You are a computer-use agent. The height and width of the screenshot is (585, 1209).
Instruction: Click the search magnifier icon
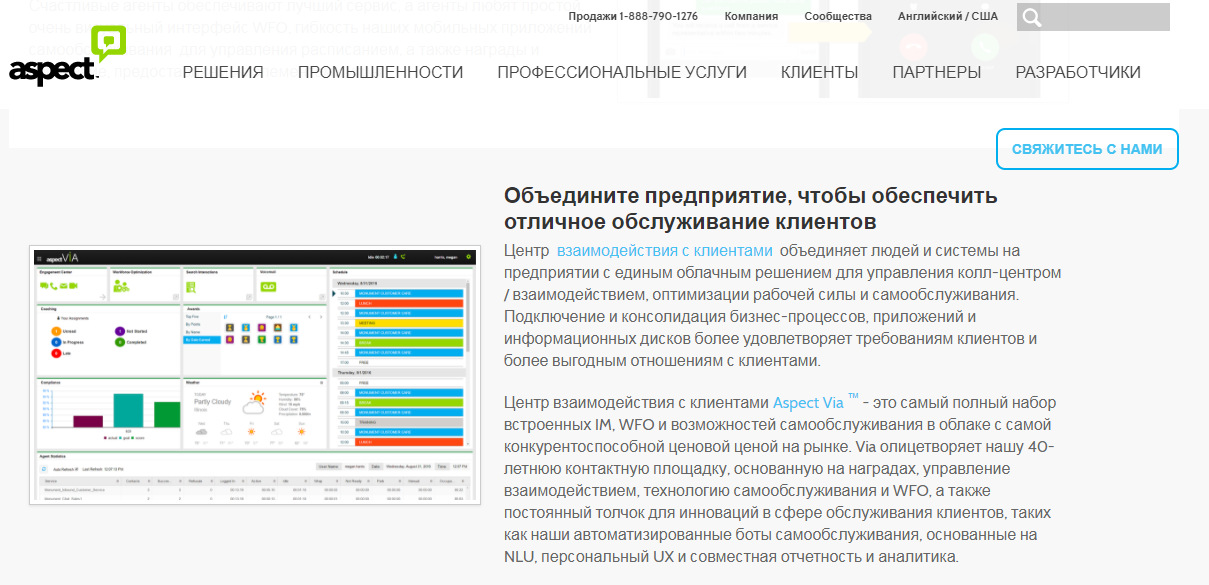[1033, 17]
